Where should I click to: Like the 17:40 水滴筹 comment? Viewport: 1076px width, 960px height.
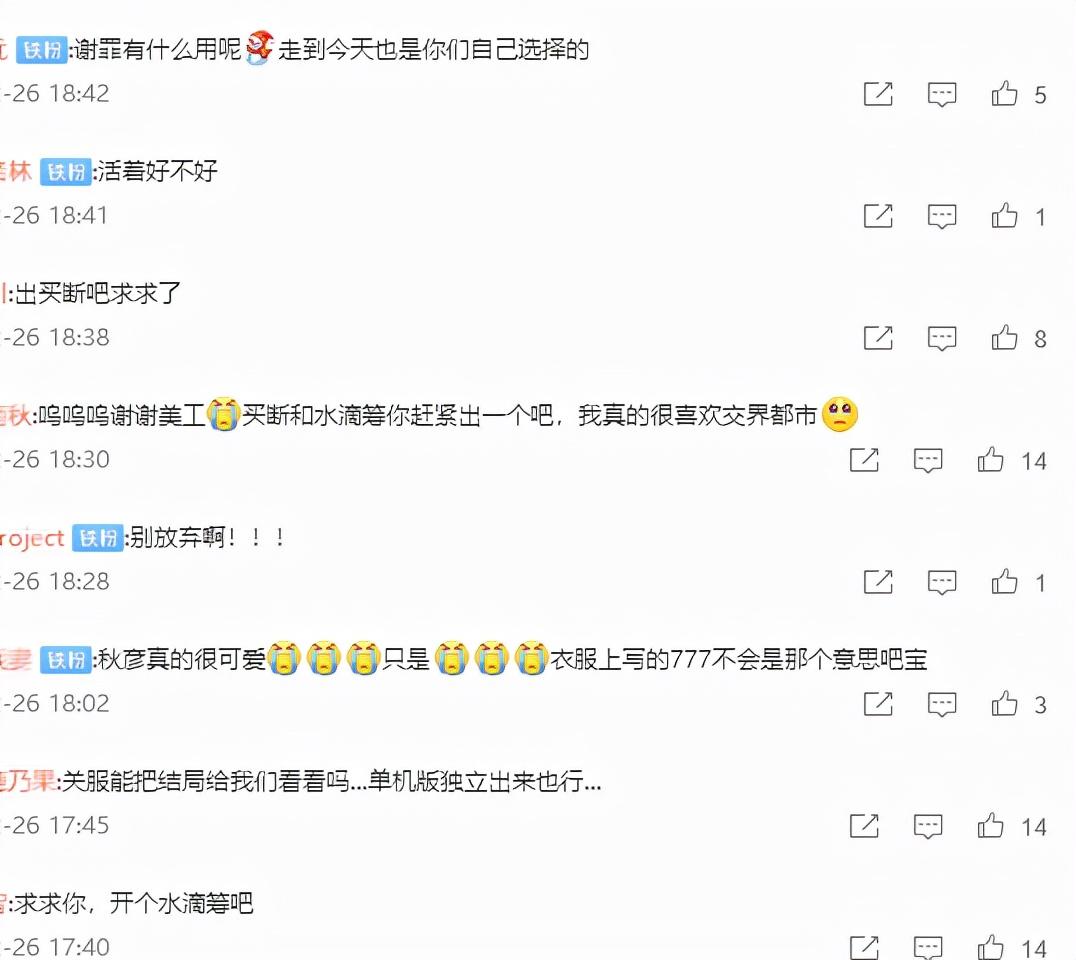coord(990,947)
